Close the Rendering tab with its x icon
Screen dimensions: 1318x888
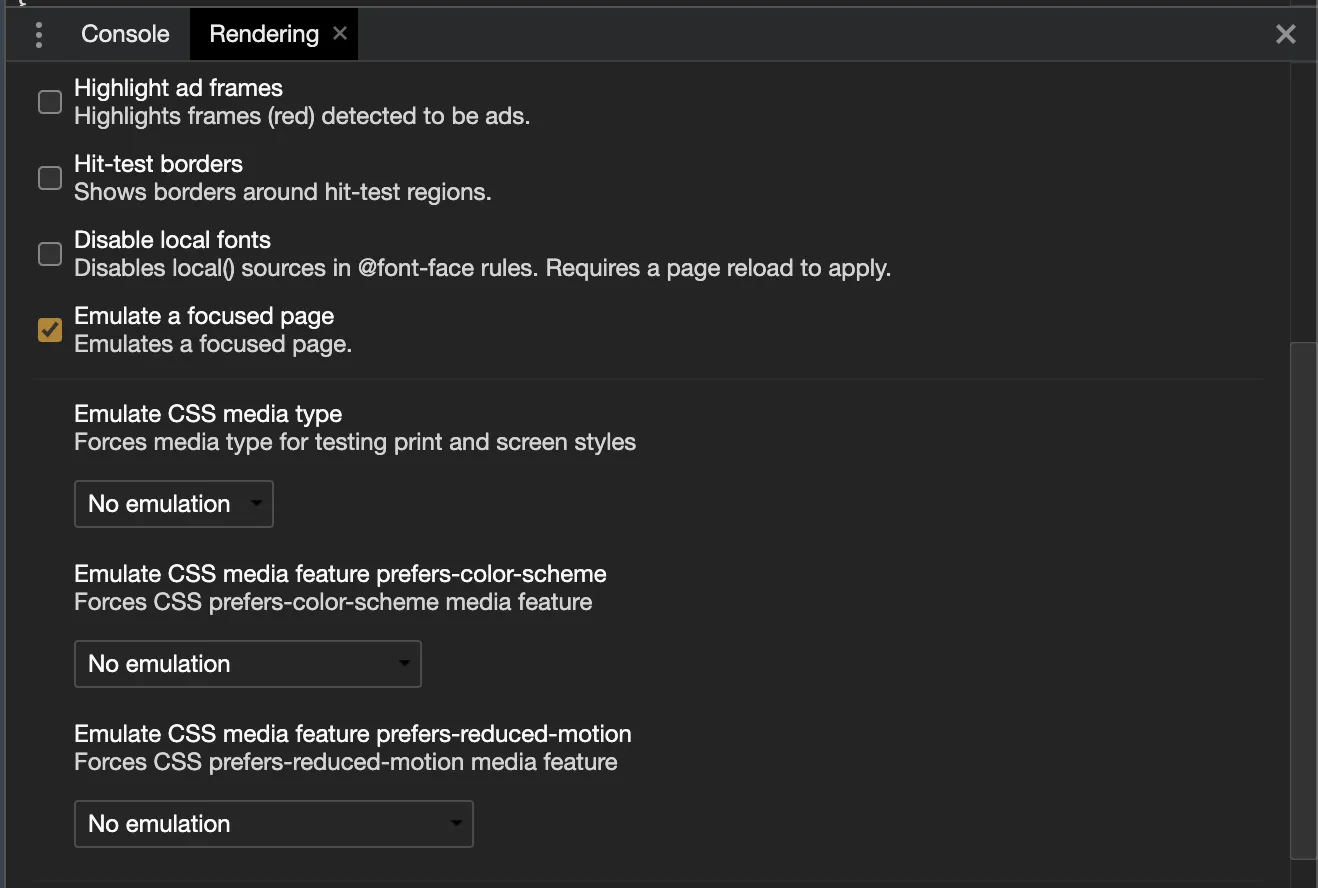pyautogui.click(x=340, y=33)
